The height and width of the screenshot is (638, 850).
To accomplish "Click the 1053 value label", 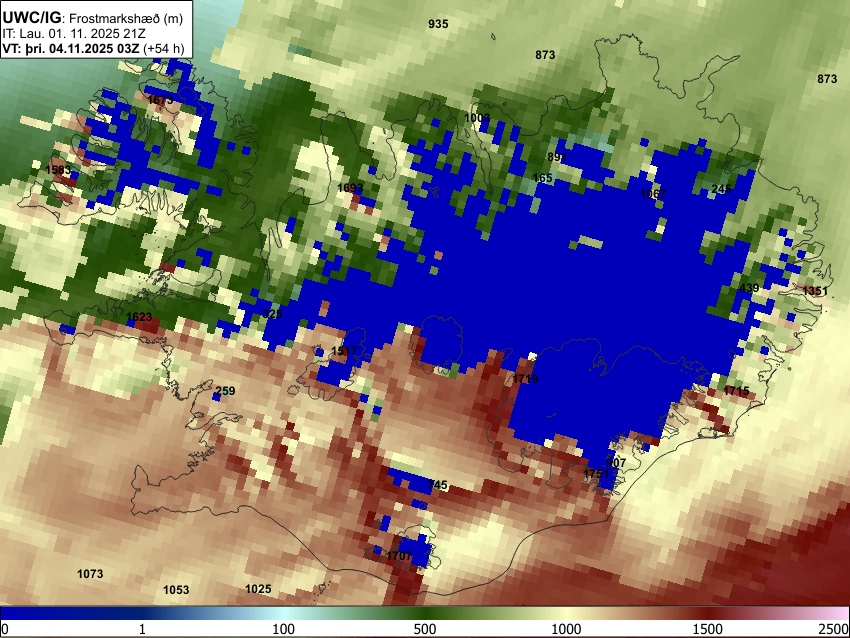I will point(176,589).
